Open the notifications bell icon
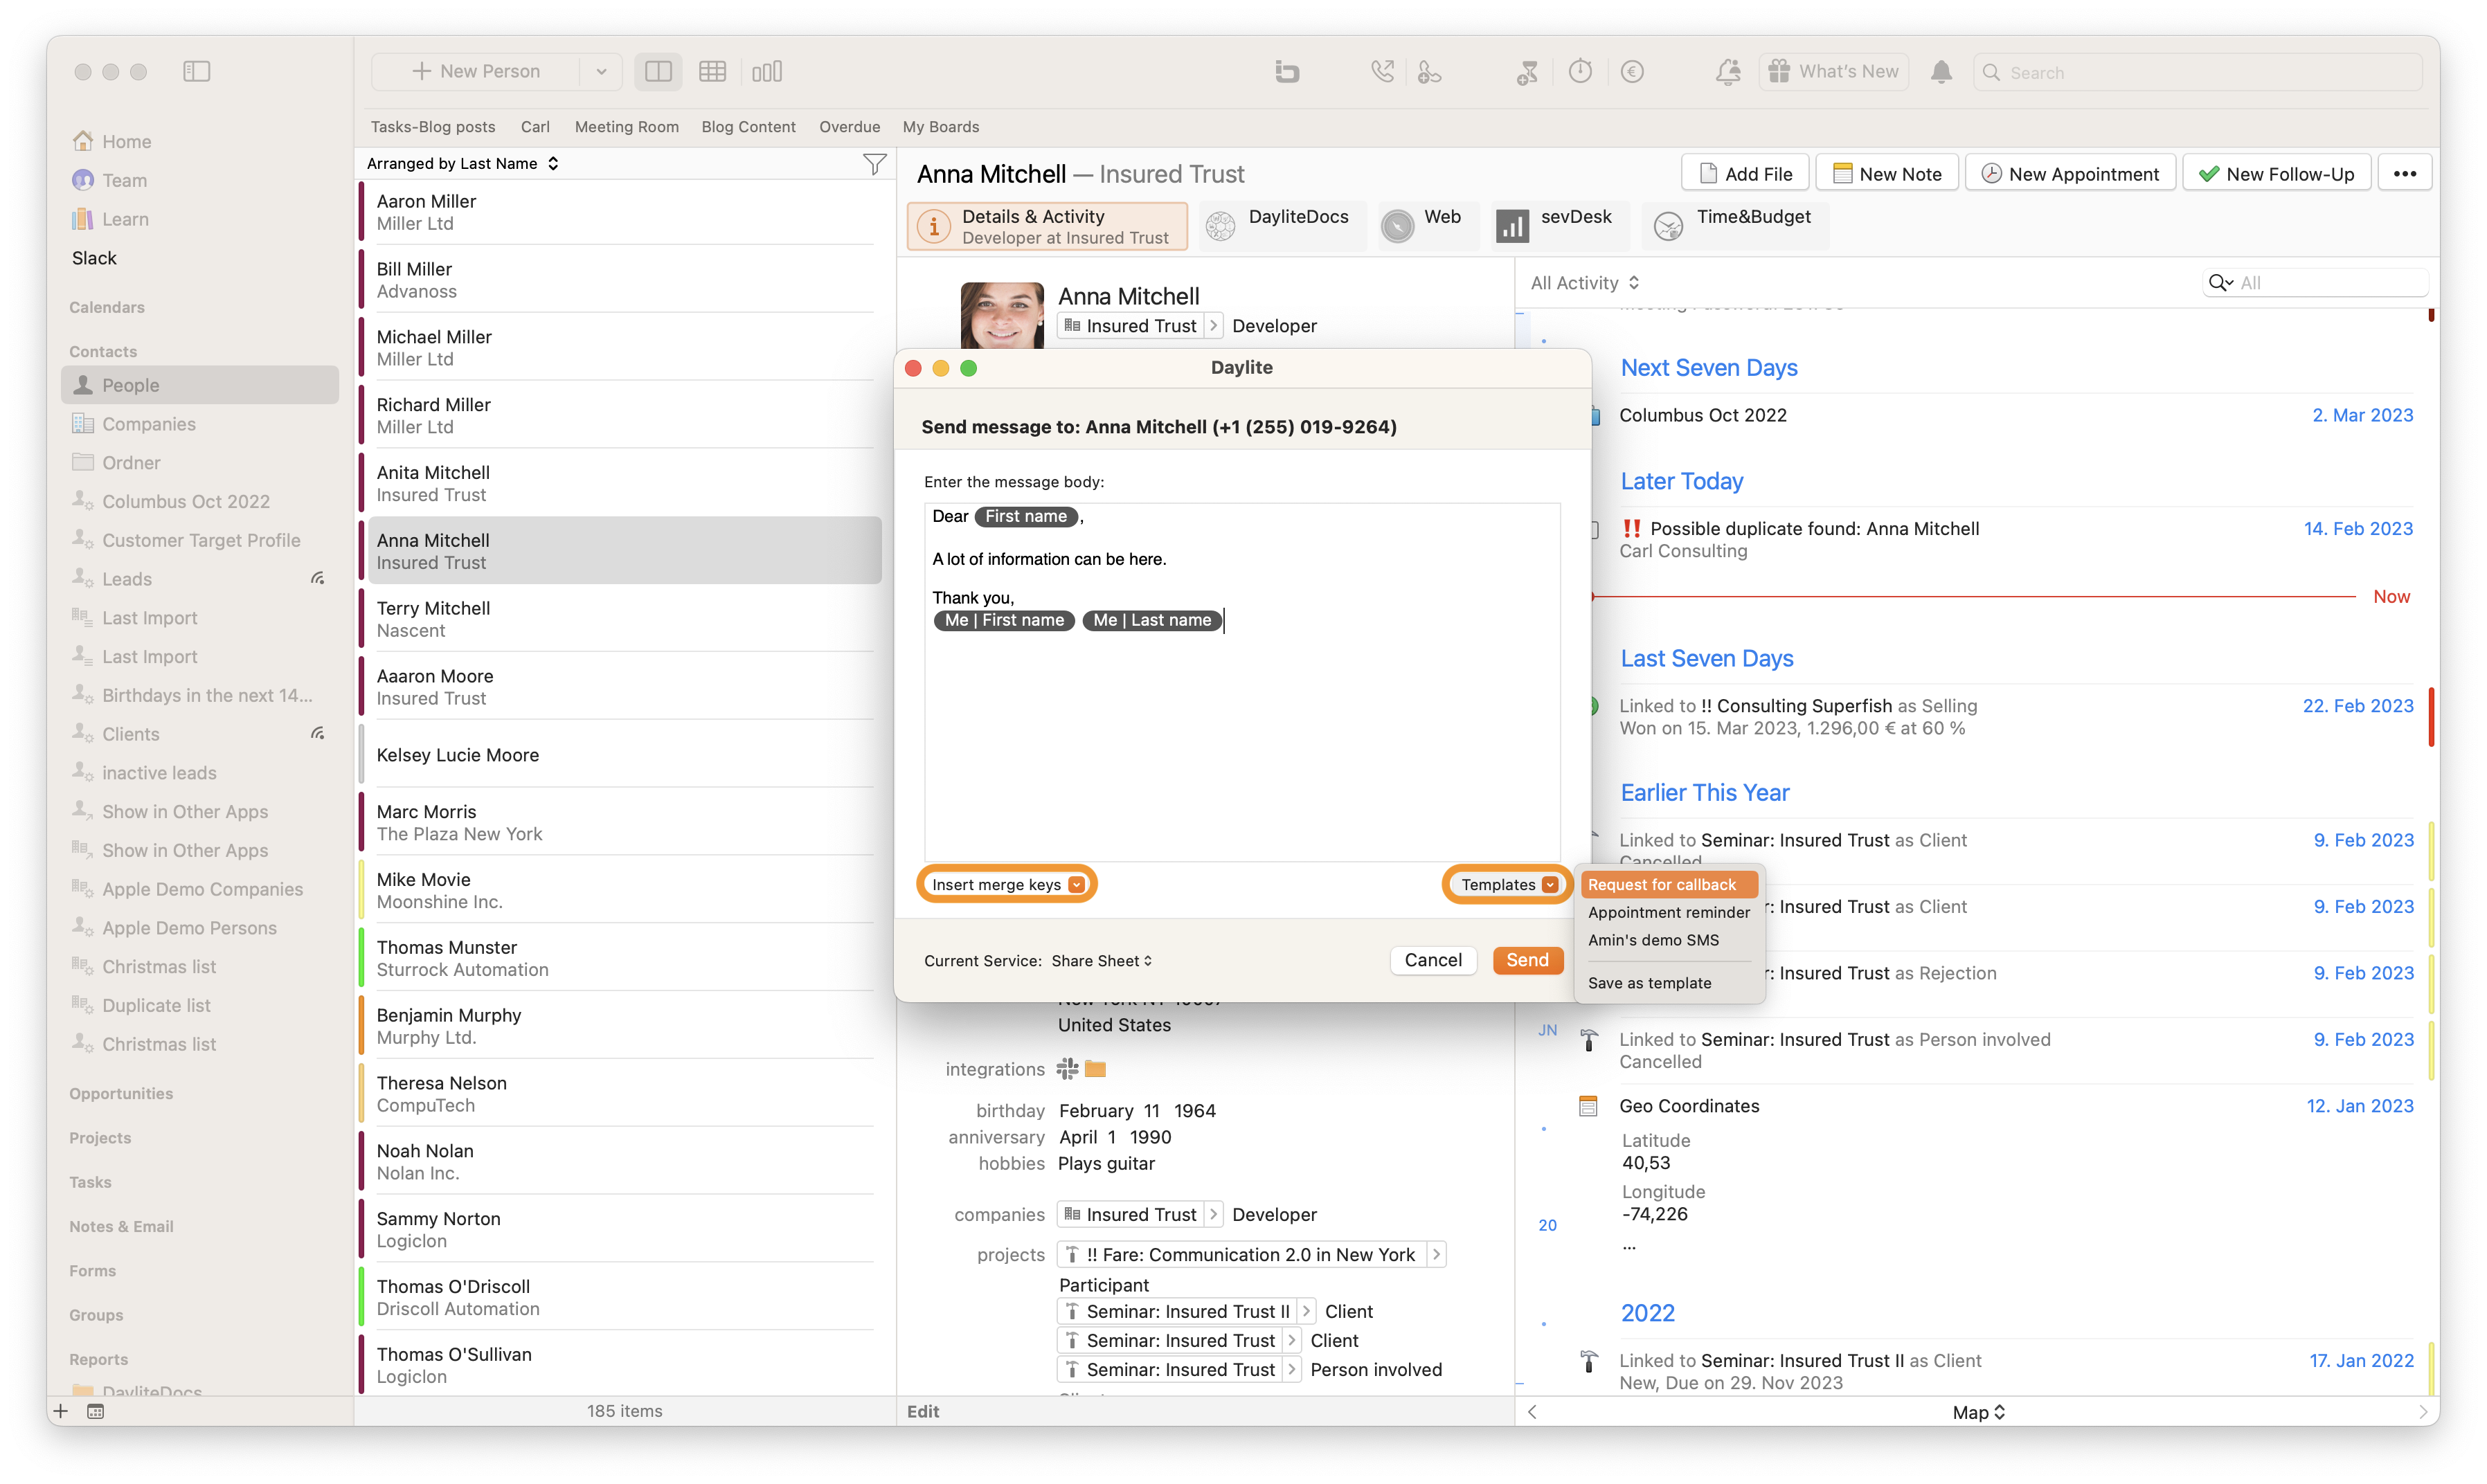2487x1484 pixels. 1941,71
